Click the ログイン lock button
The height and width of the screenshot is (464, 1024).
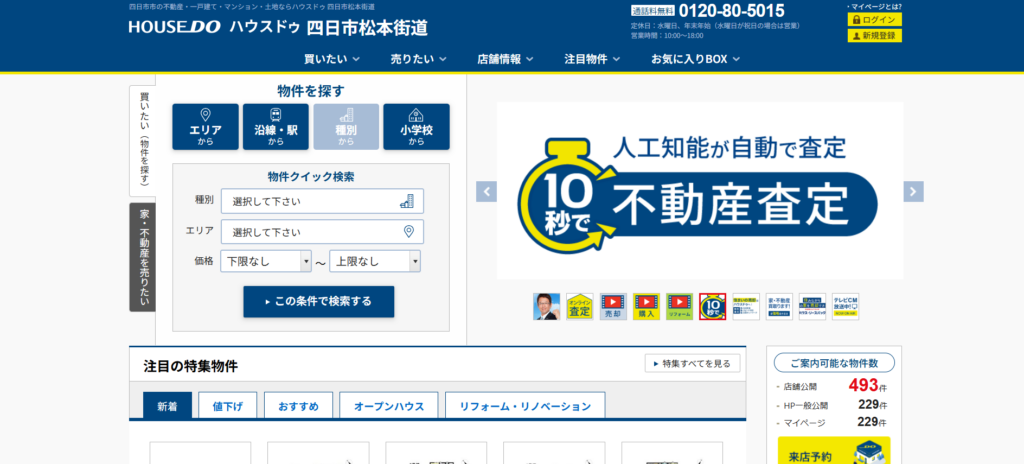(874, 20)
